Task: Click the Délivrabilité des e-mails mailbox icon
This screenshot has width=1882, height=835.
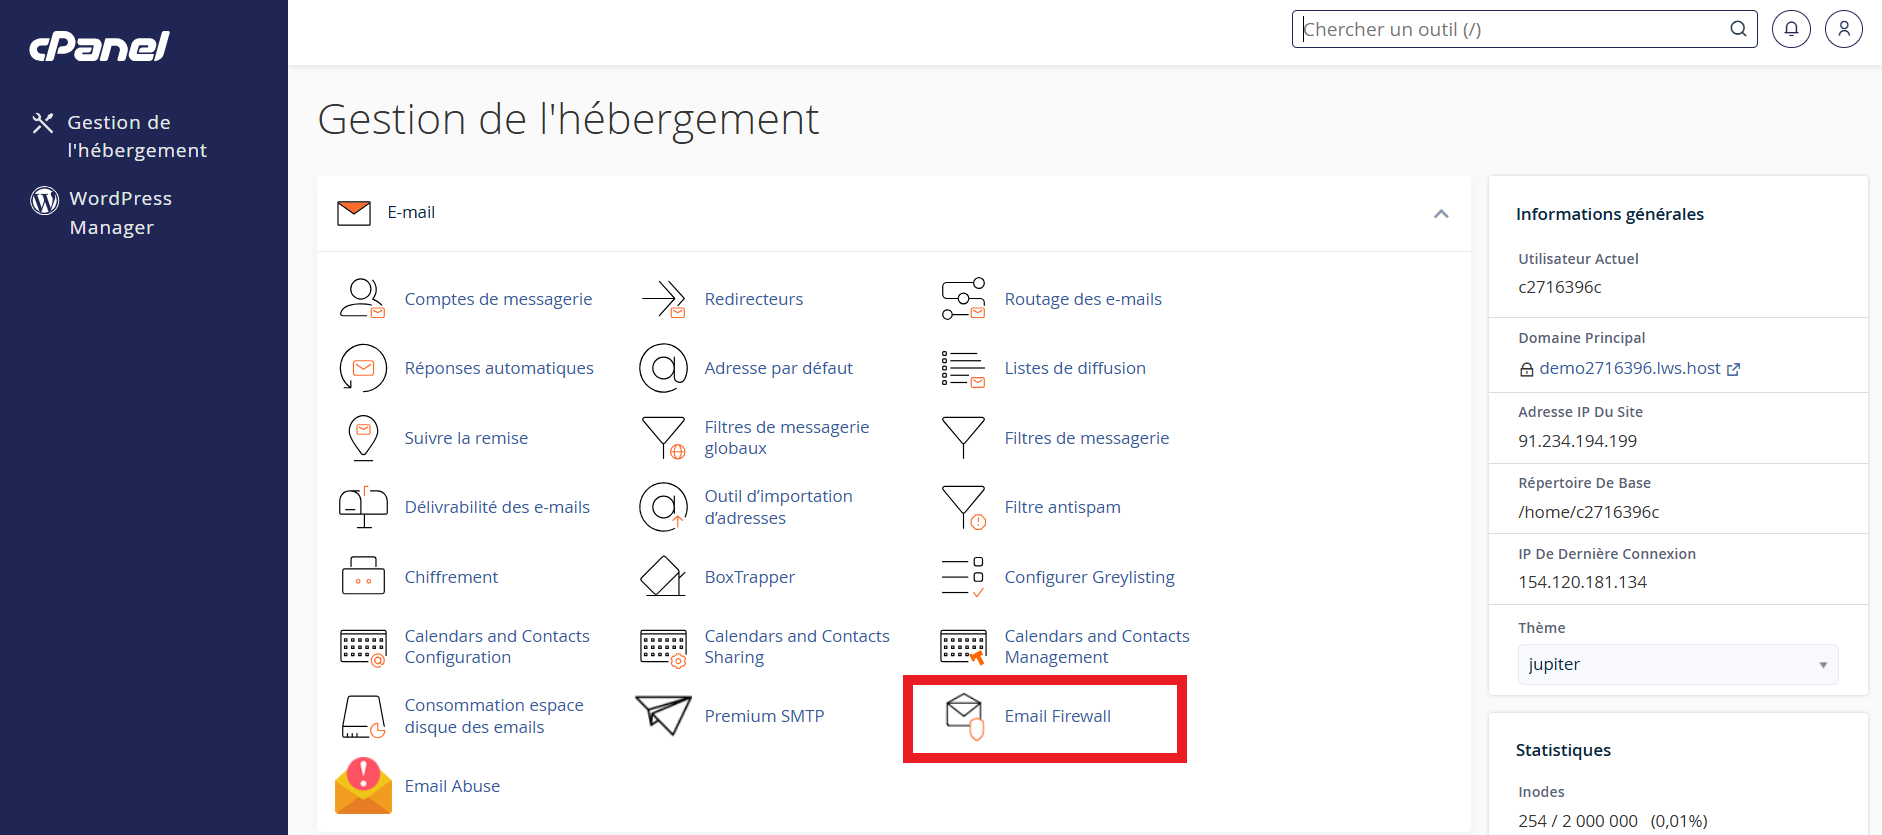Action: point(363,507)
